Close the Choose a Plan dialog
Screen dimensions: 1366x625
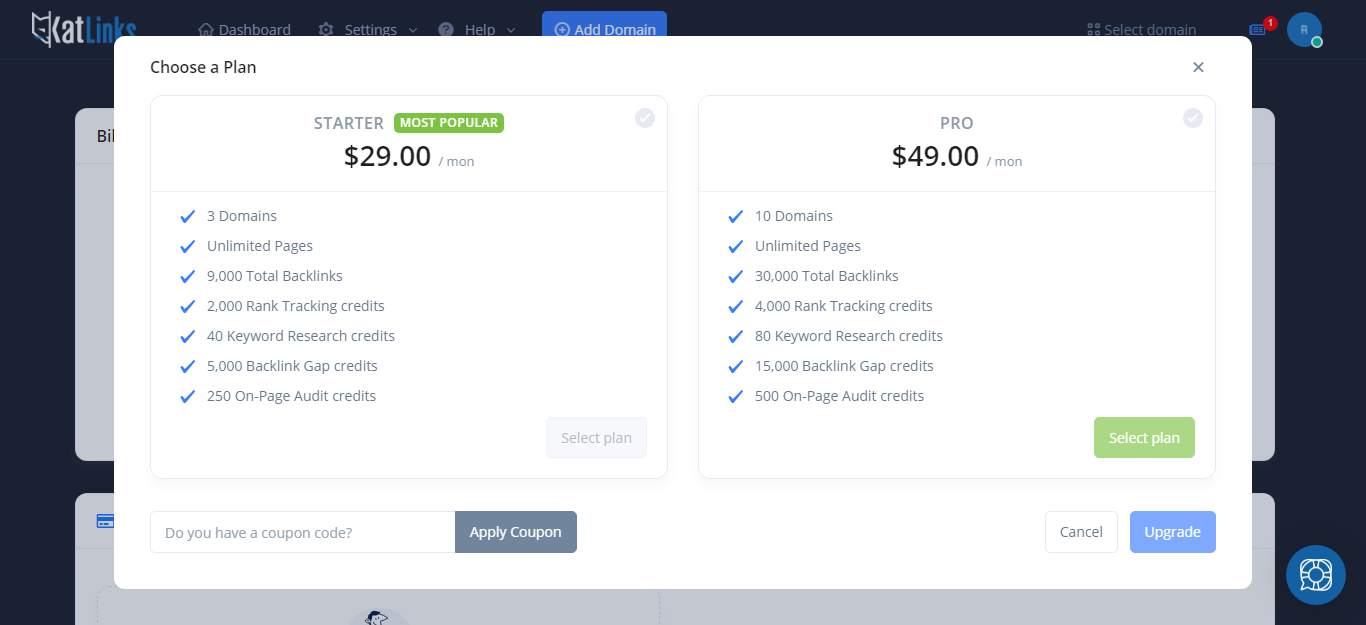coord(1198,67)
